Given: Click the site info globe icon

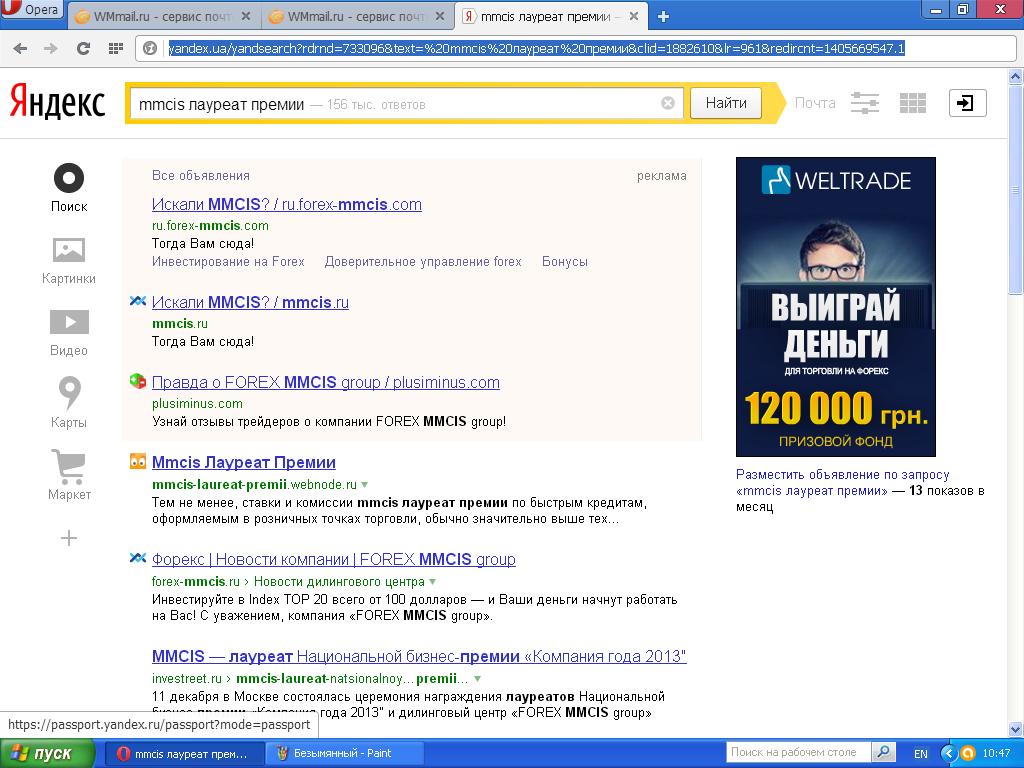Looking at the screenshot, I should click(150, 48).
